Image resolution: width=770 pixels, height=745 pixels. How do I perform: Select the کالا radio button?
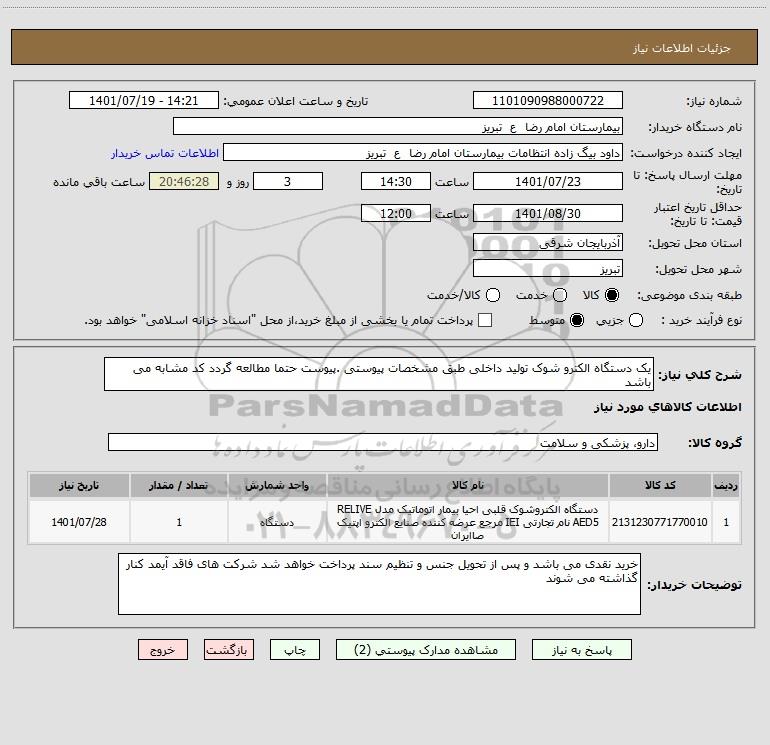pyautogui.click(x=612, y=295)
